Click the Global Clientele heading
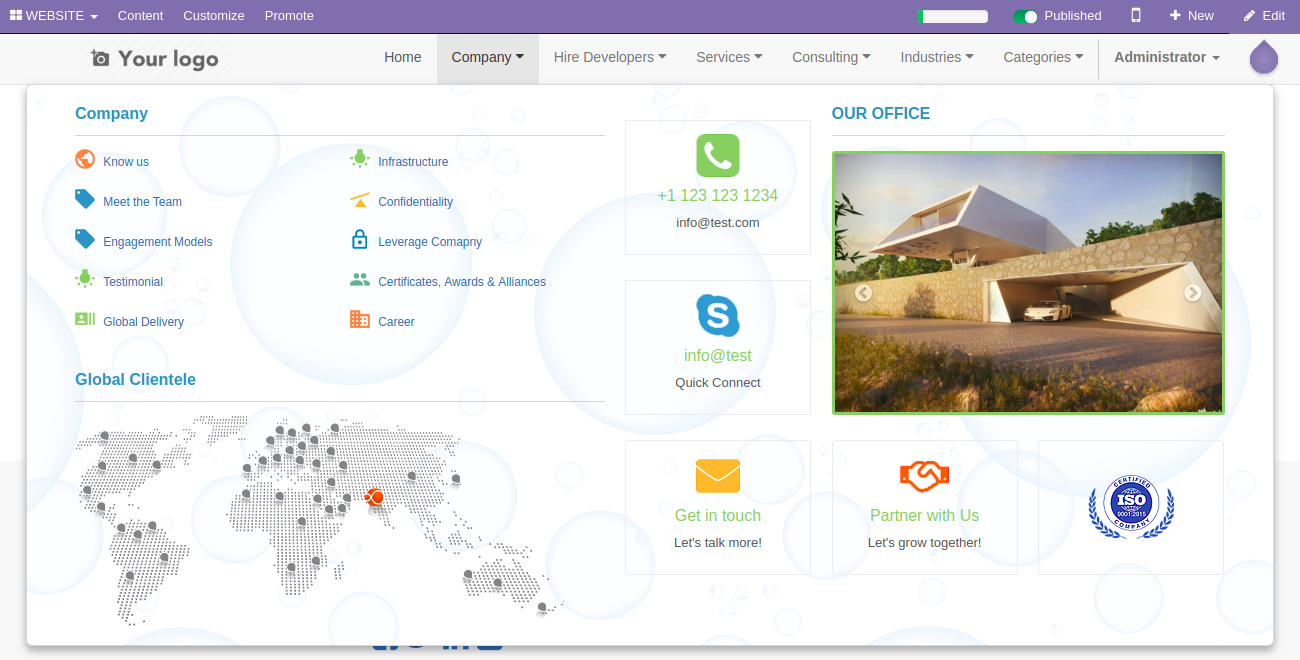1300x660 pixels. point(135,379)
